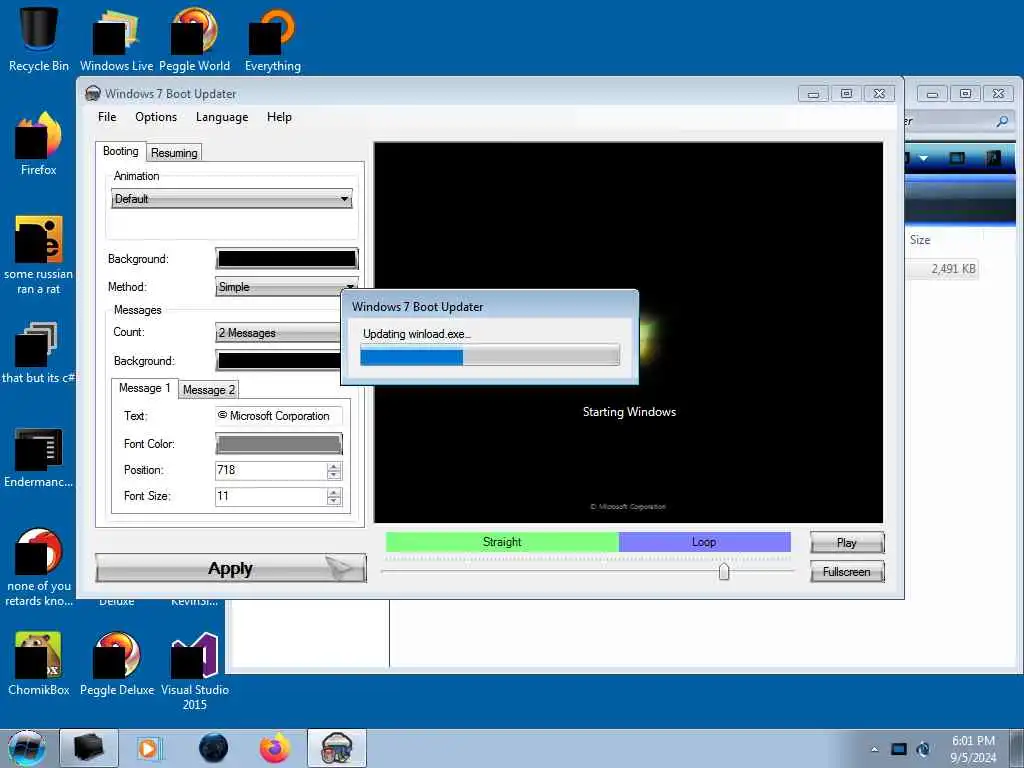Select the 'that but its c#' desktop icon

point(38,353)
